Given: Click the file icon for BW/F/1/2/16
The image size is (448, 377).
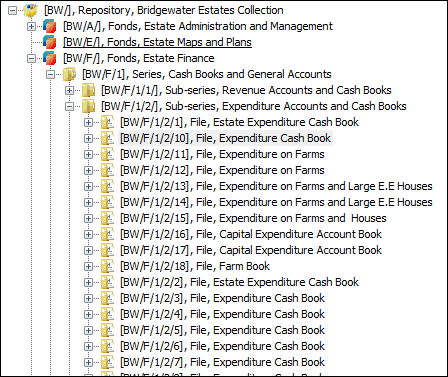Looking at the screenshot, I should pyautogui.click(x=107, y=234).
